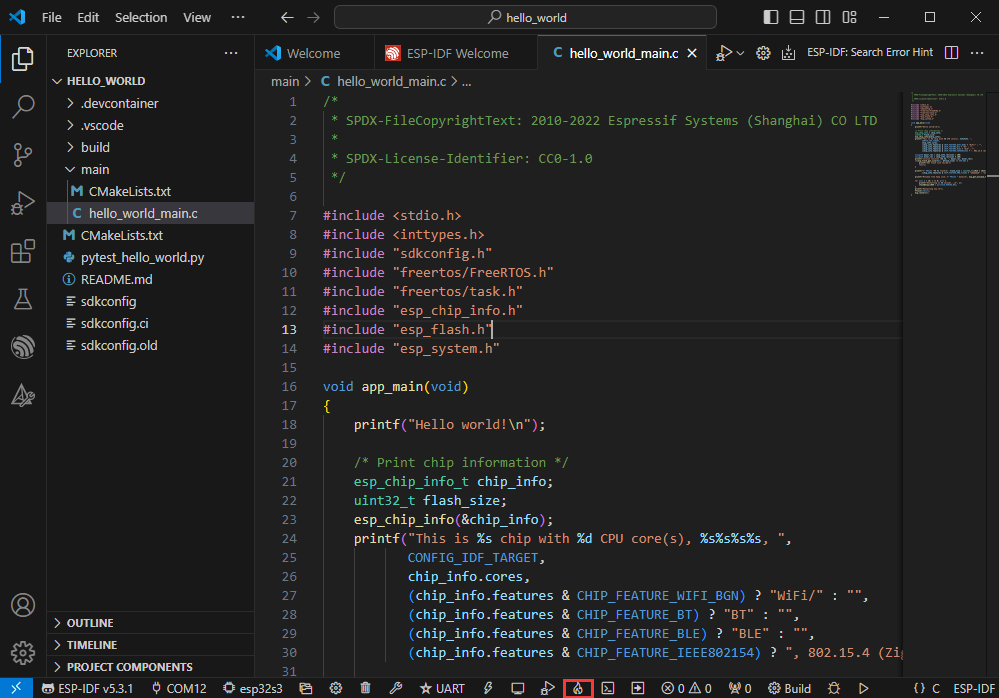Toggle the secondary side bar layout button
The width and height of the screenshot is (999, 698).
(x=822, y=17)
